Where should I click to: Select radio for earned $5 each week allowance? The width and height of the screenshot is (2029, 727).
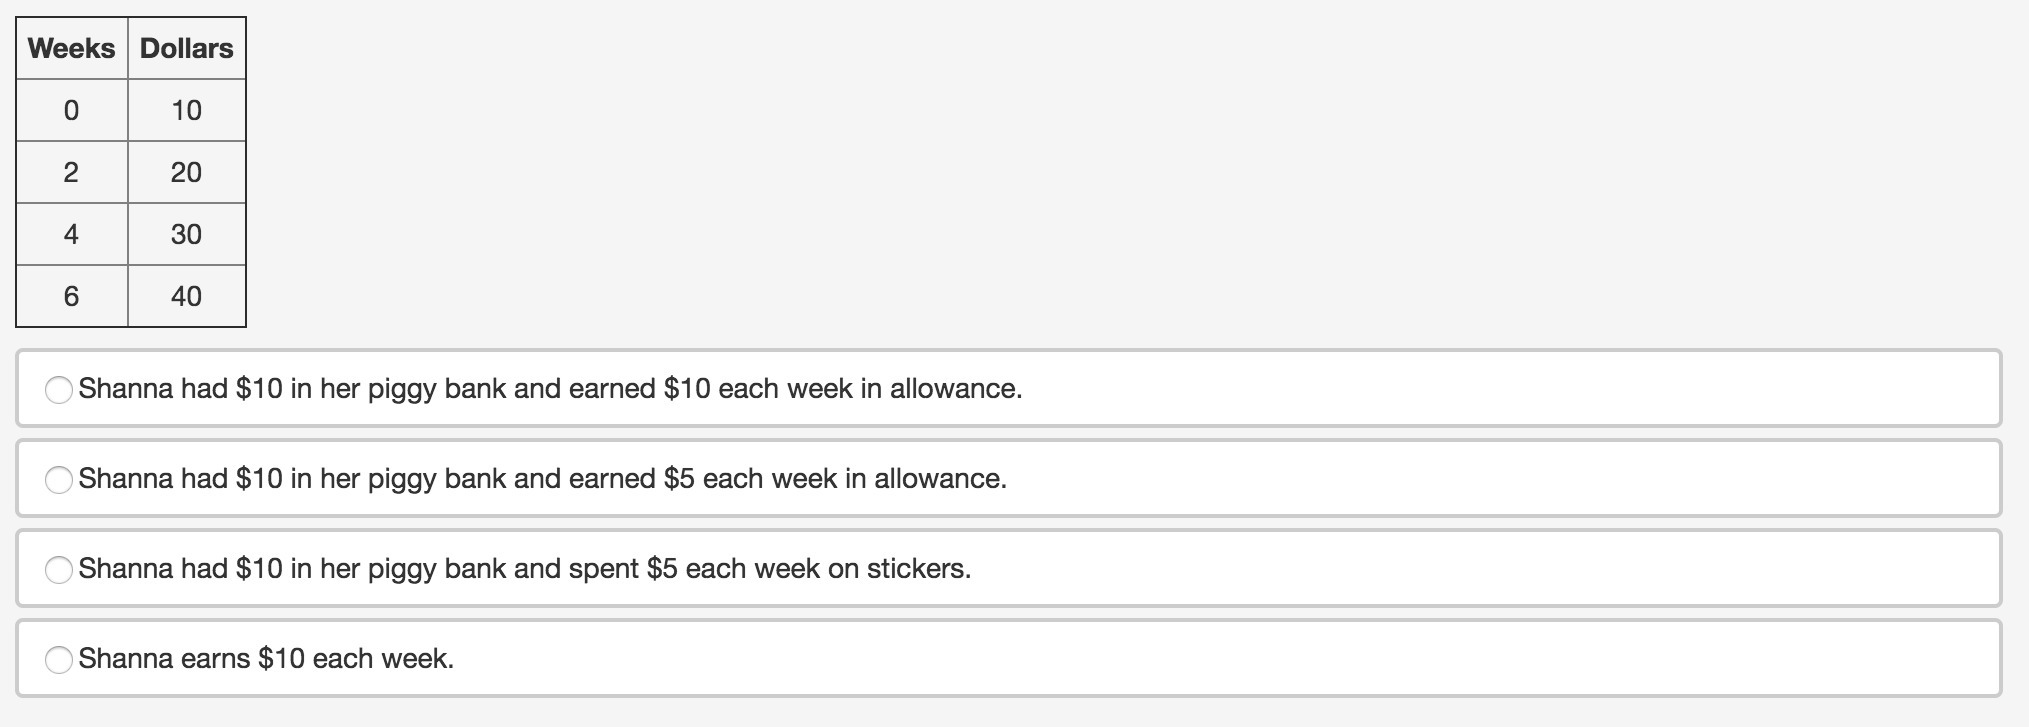tap(59, 479)
